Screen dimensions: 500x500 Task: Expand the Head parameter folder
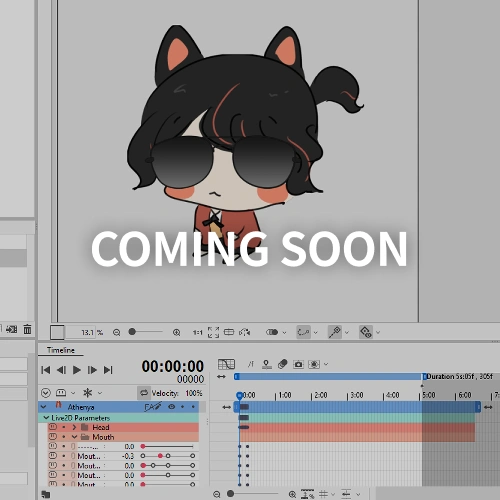(x=74, y=427)
